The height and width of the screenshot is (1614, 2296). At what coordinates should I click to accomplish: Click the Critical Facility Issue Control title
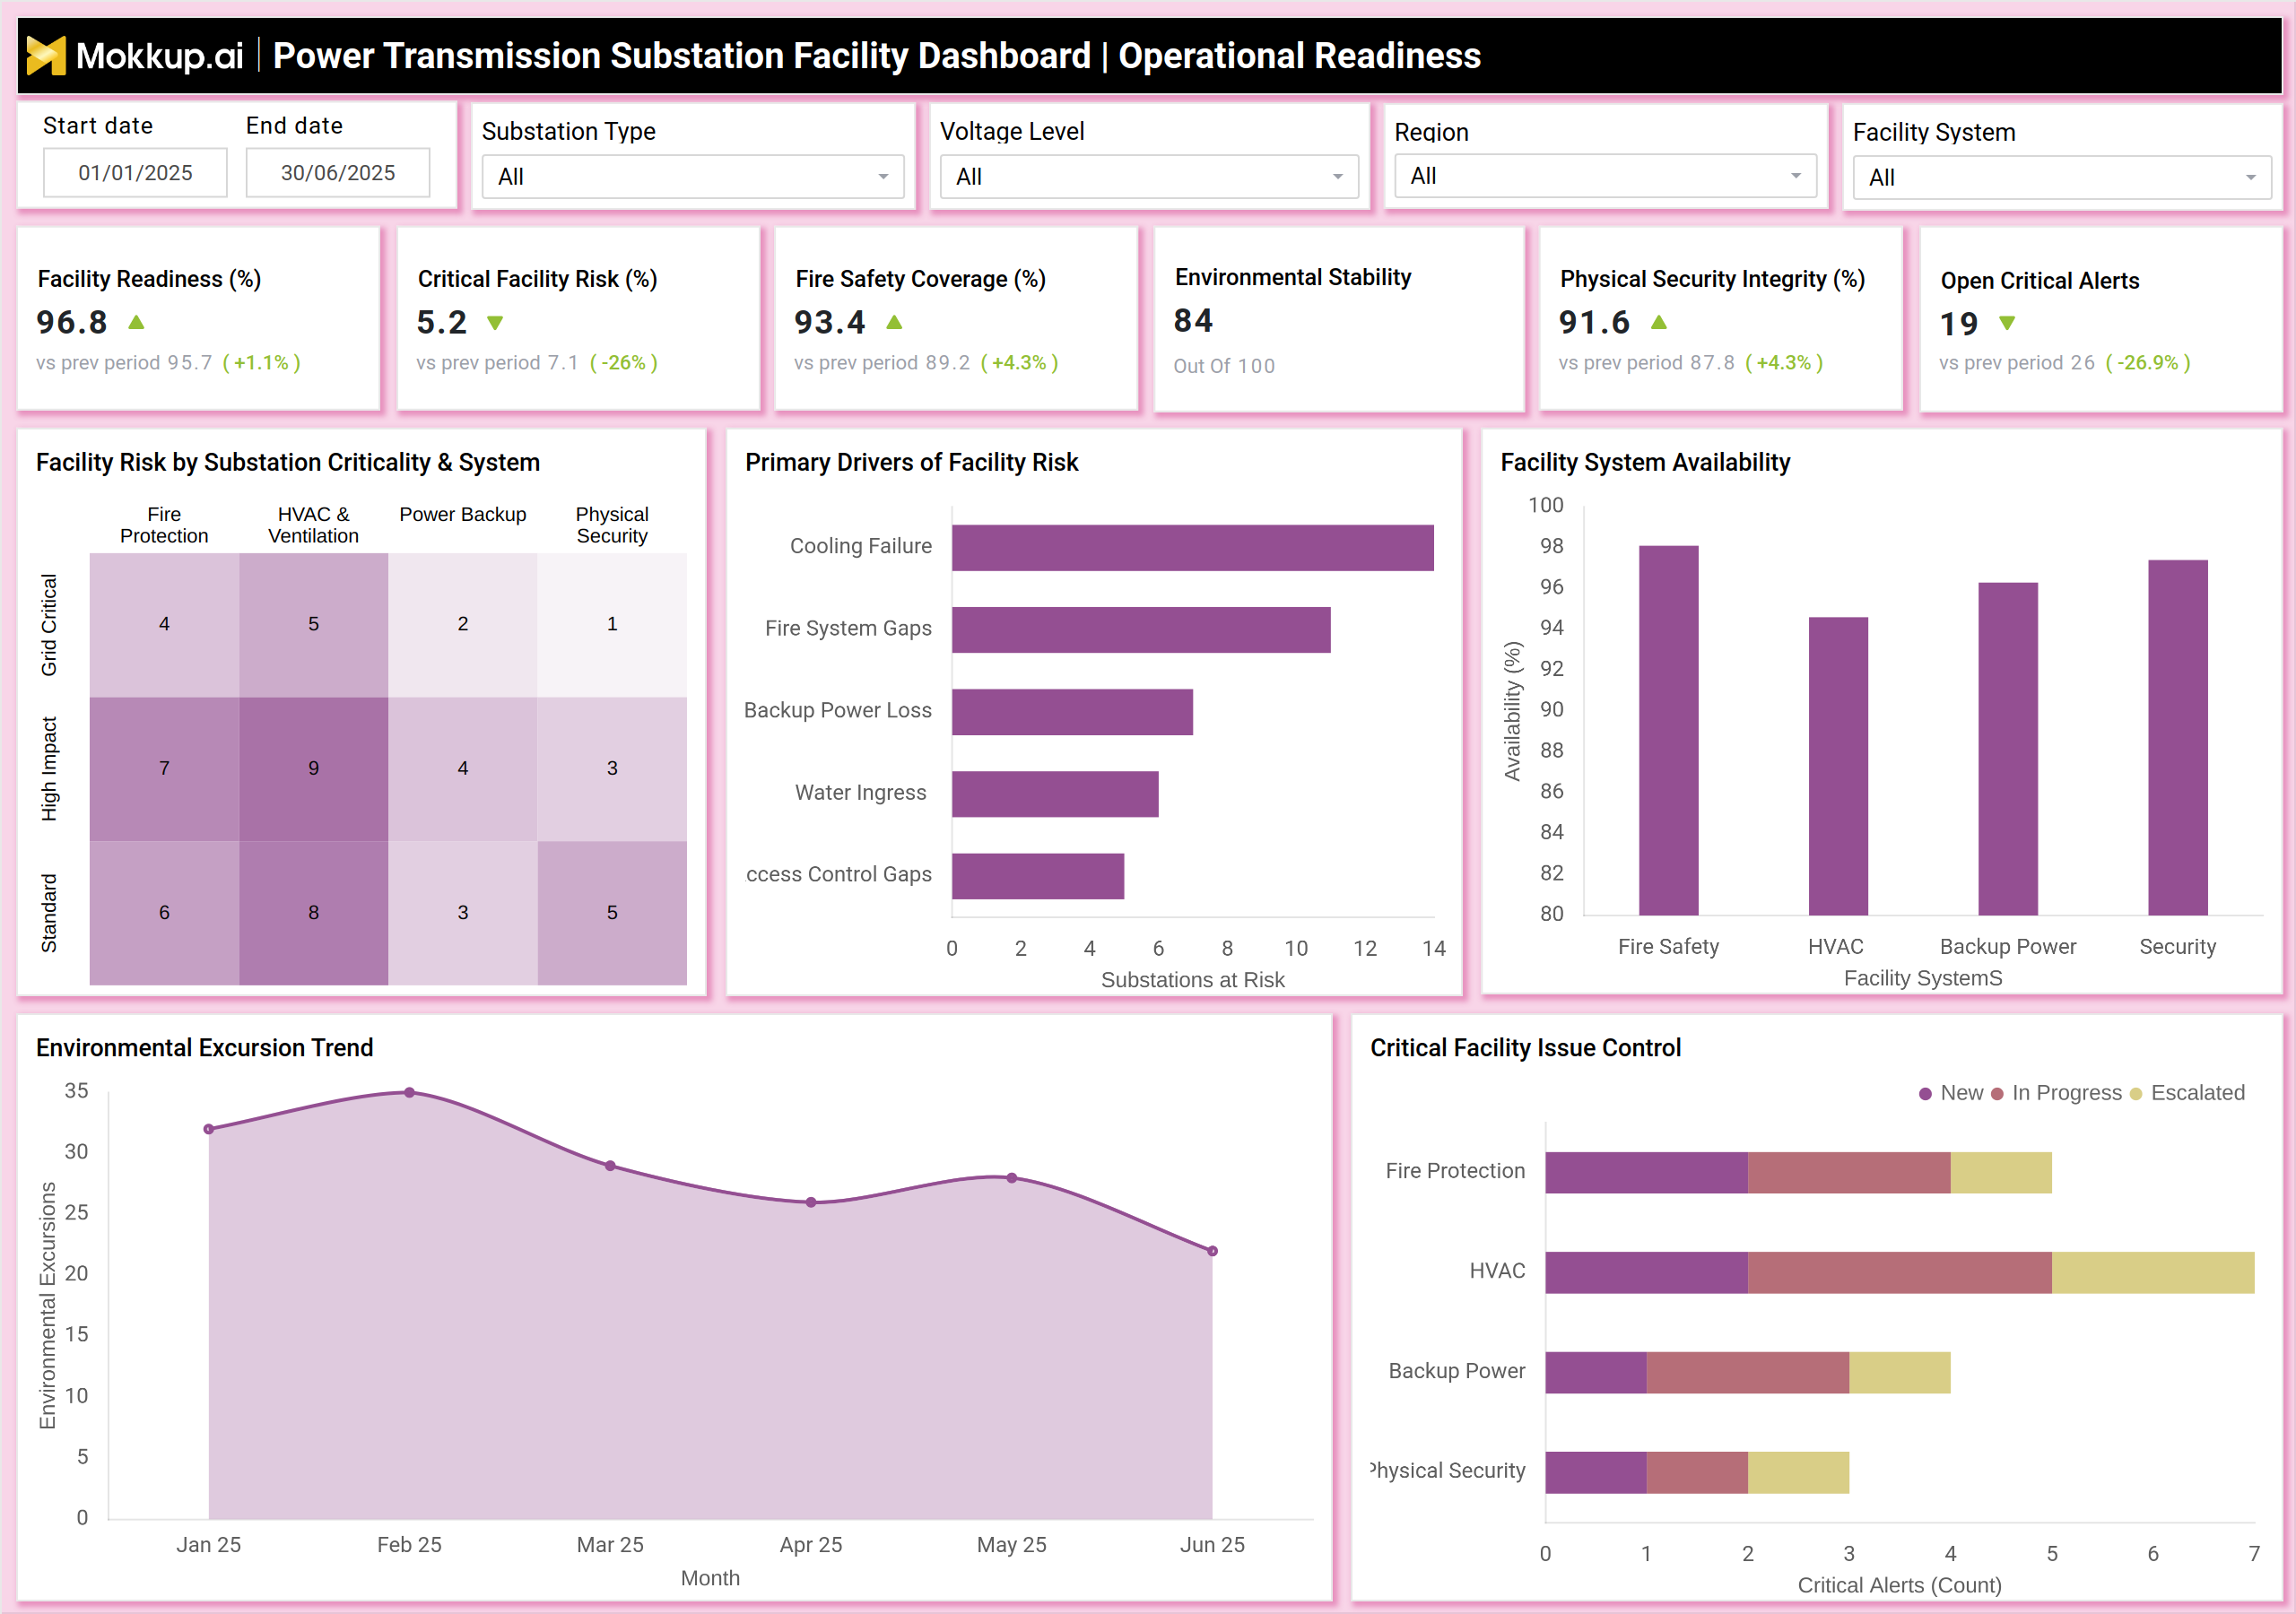(1525, 1047)
